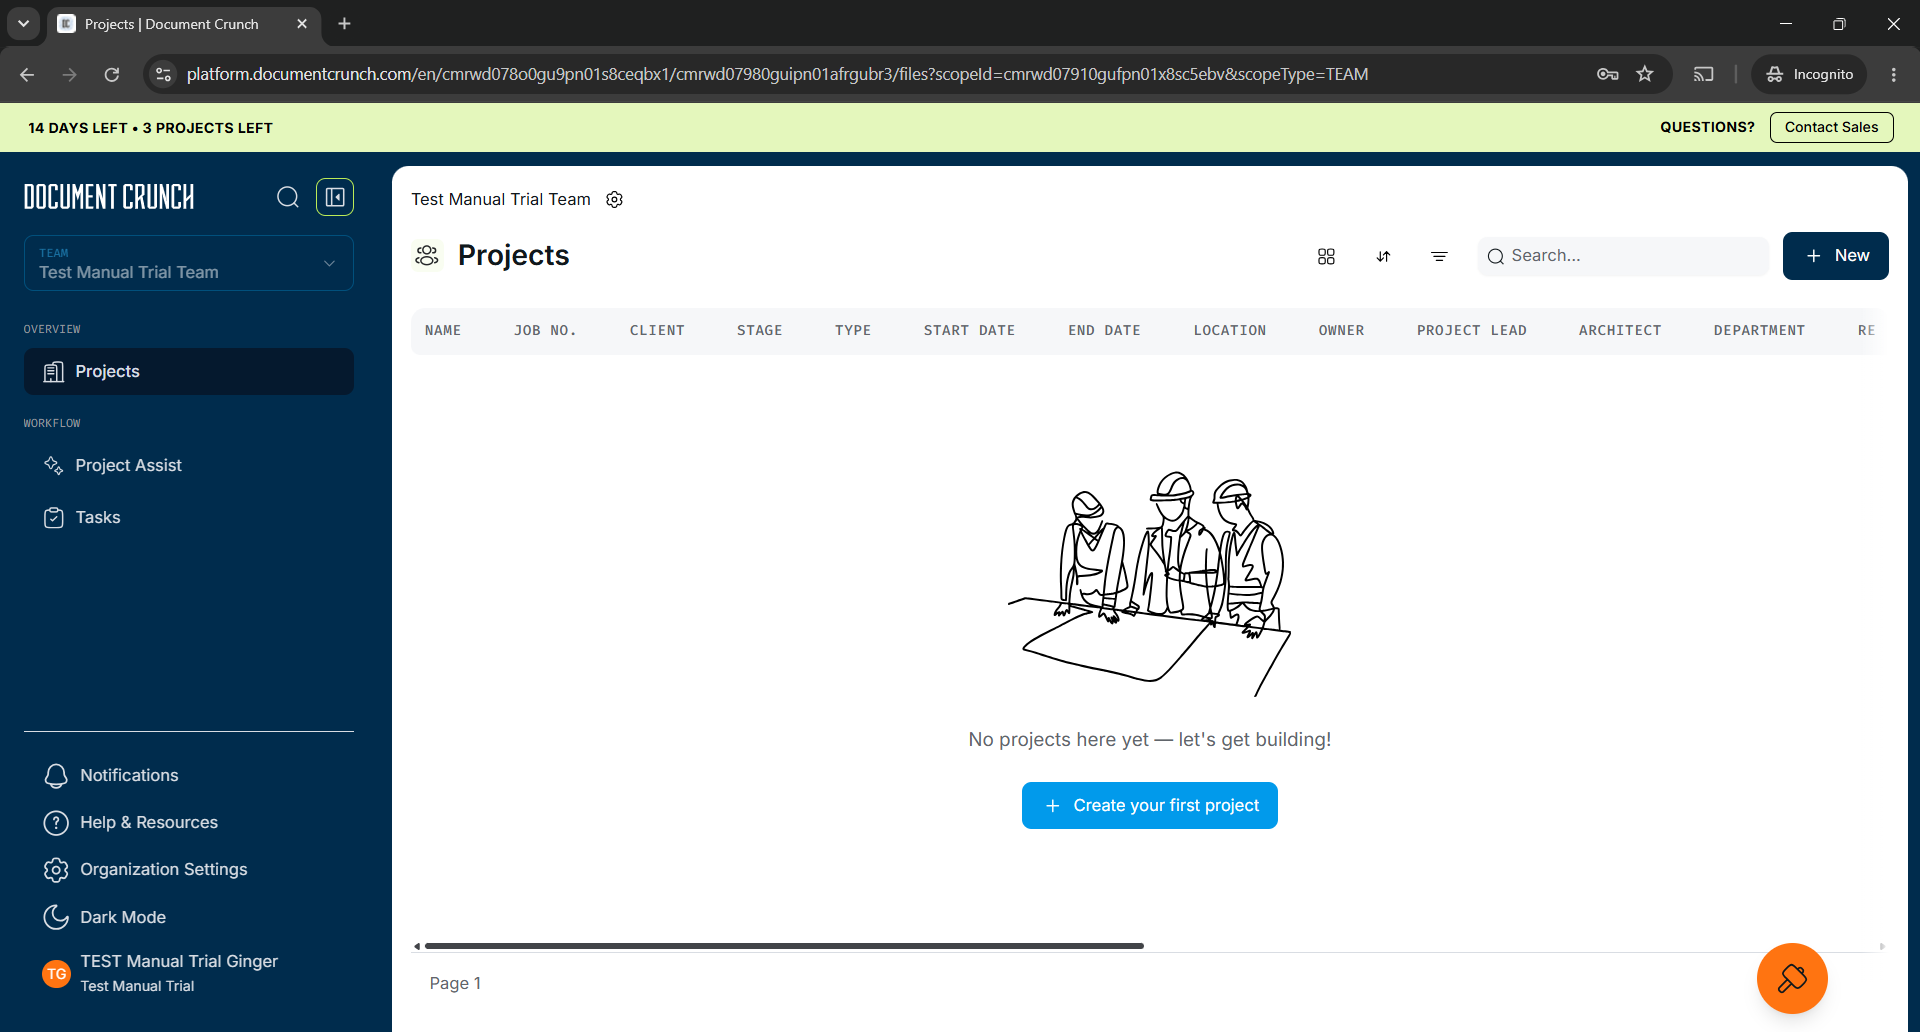Click the Contact Sales button
Viewport: 1920px width, 1032px height.
click(1831, 127)
